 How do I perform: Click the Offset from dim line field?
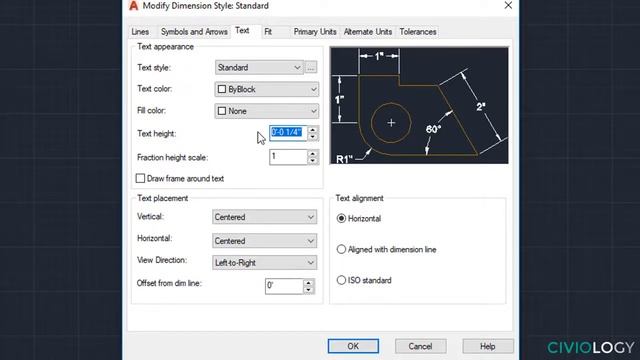coord(284,286)
